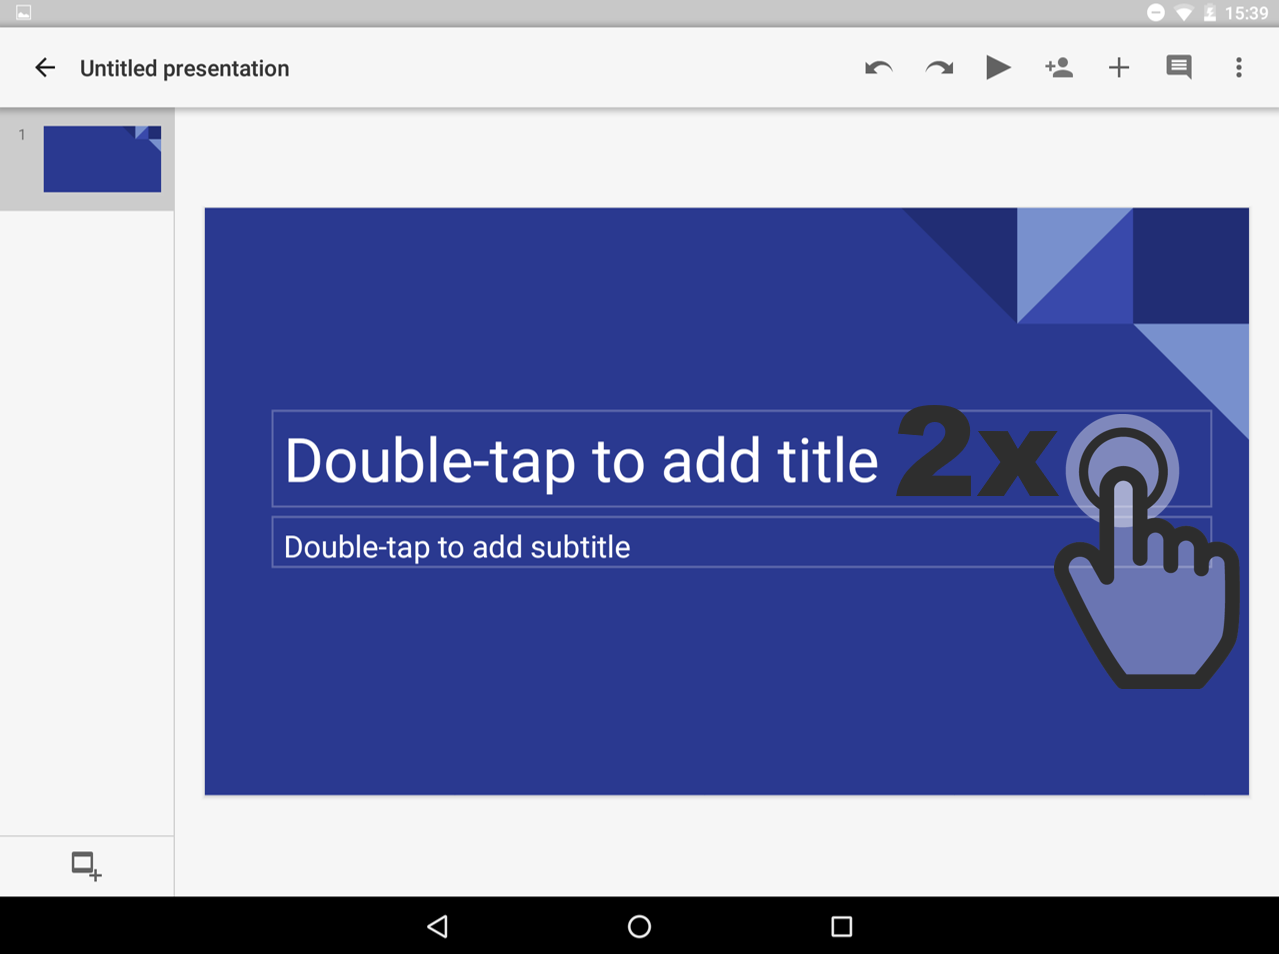Viewport: 1279px width, 954px height.
Task: Tap the 15:39 clock in status bar
Action: pyautogui.click(x=1246, y=13)
